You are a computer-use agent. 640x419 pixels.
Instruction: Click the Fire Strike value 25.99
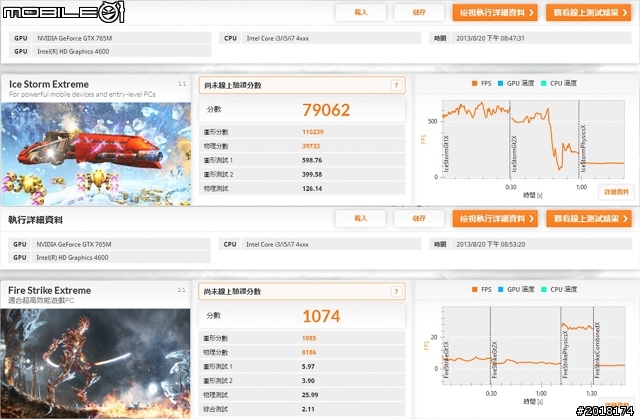(x=310, y=395)
